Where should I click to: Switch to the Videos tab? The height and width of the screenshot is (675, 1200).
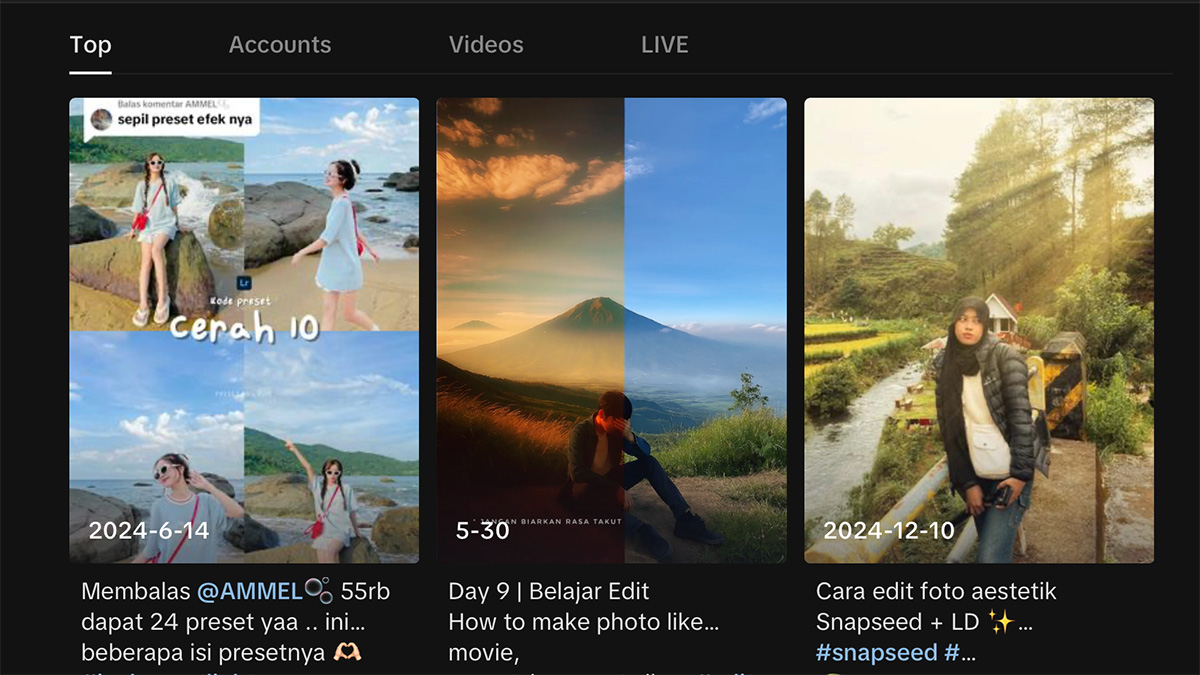point(486,45)
